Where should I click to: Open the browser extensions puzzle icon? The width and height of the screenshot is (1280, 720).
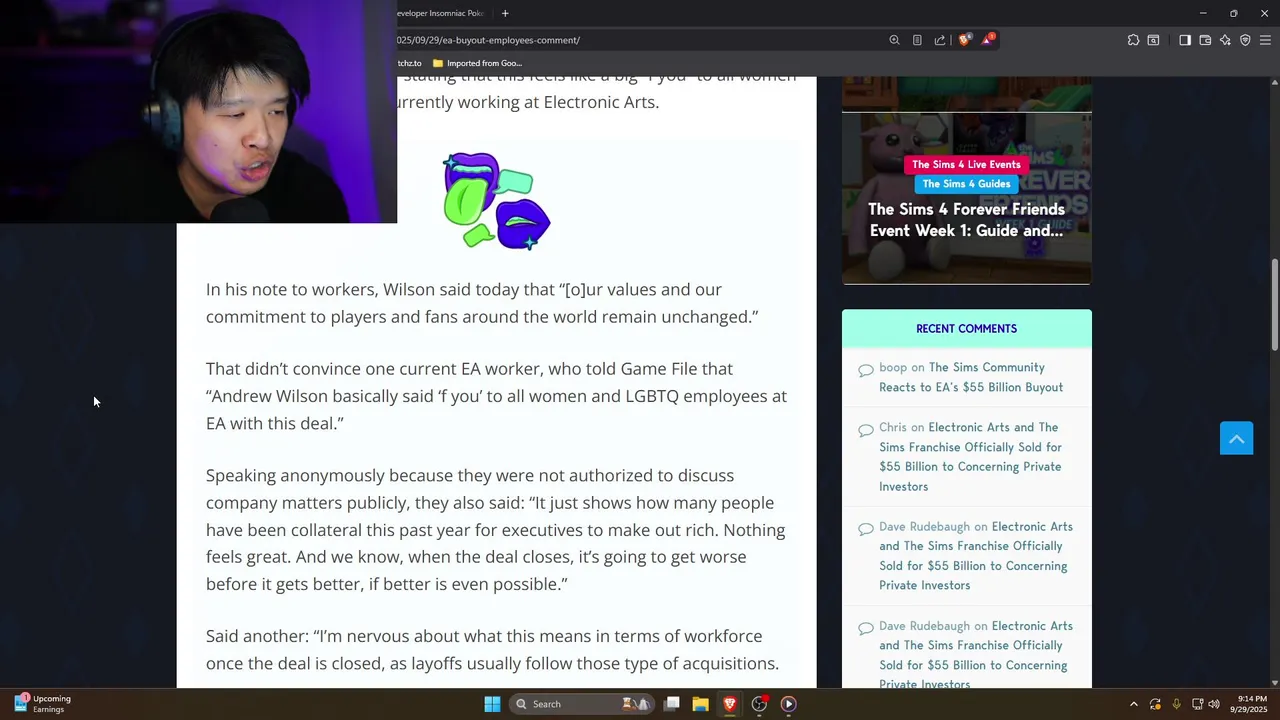pos(1133,40)
